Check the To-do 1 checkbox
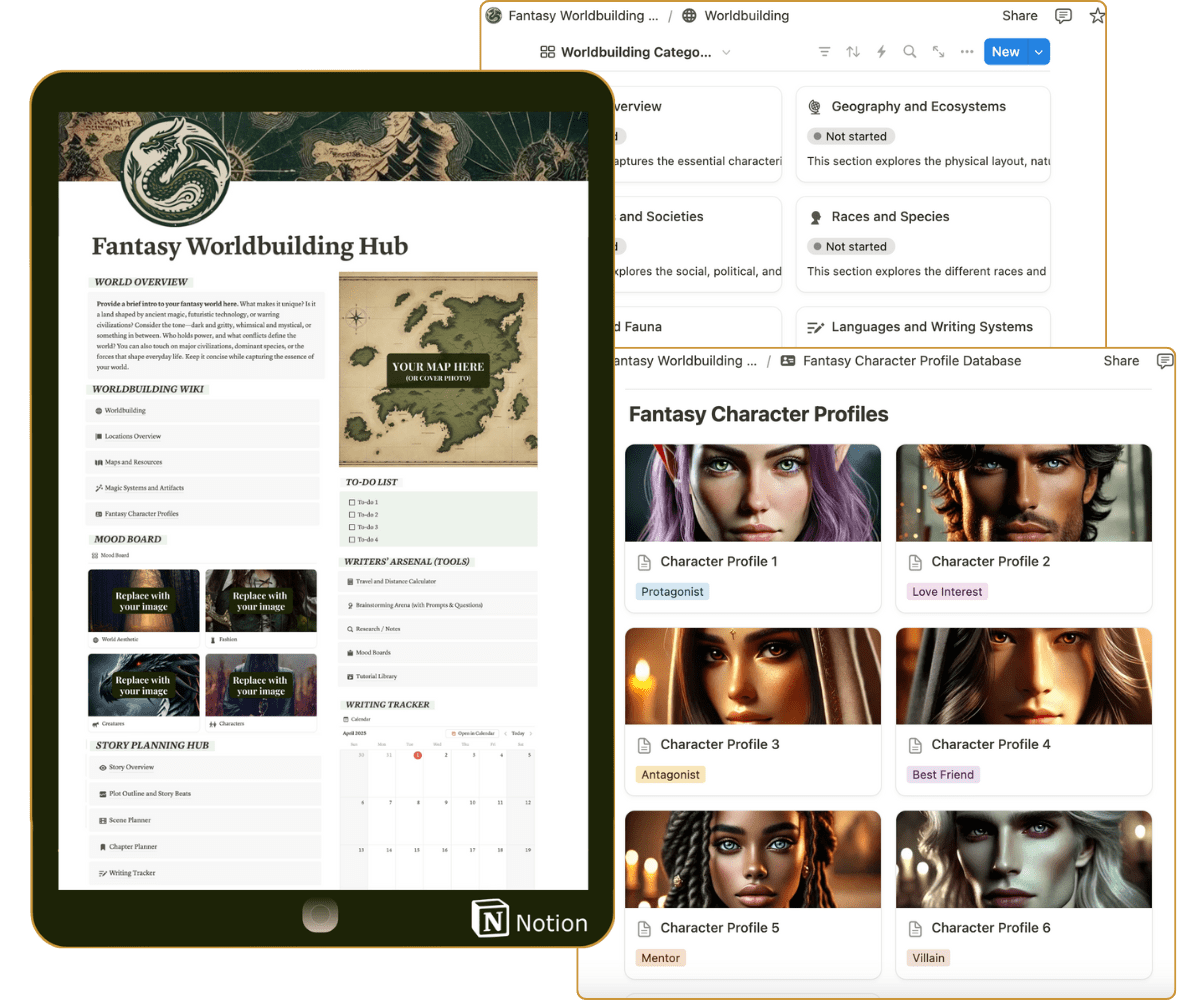 coord(351,502)
